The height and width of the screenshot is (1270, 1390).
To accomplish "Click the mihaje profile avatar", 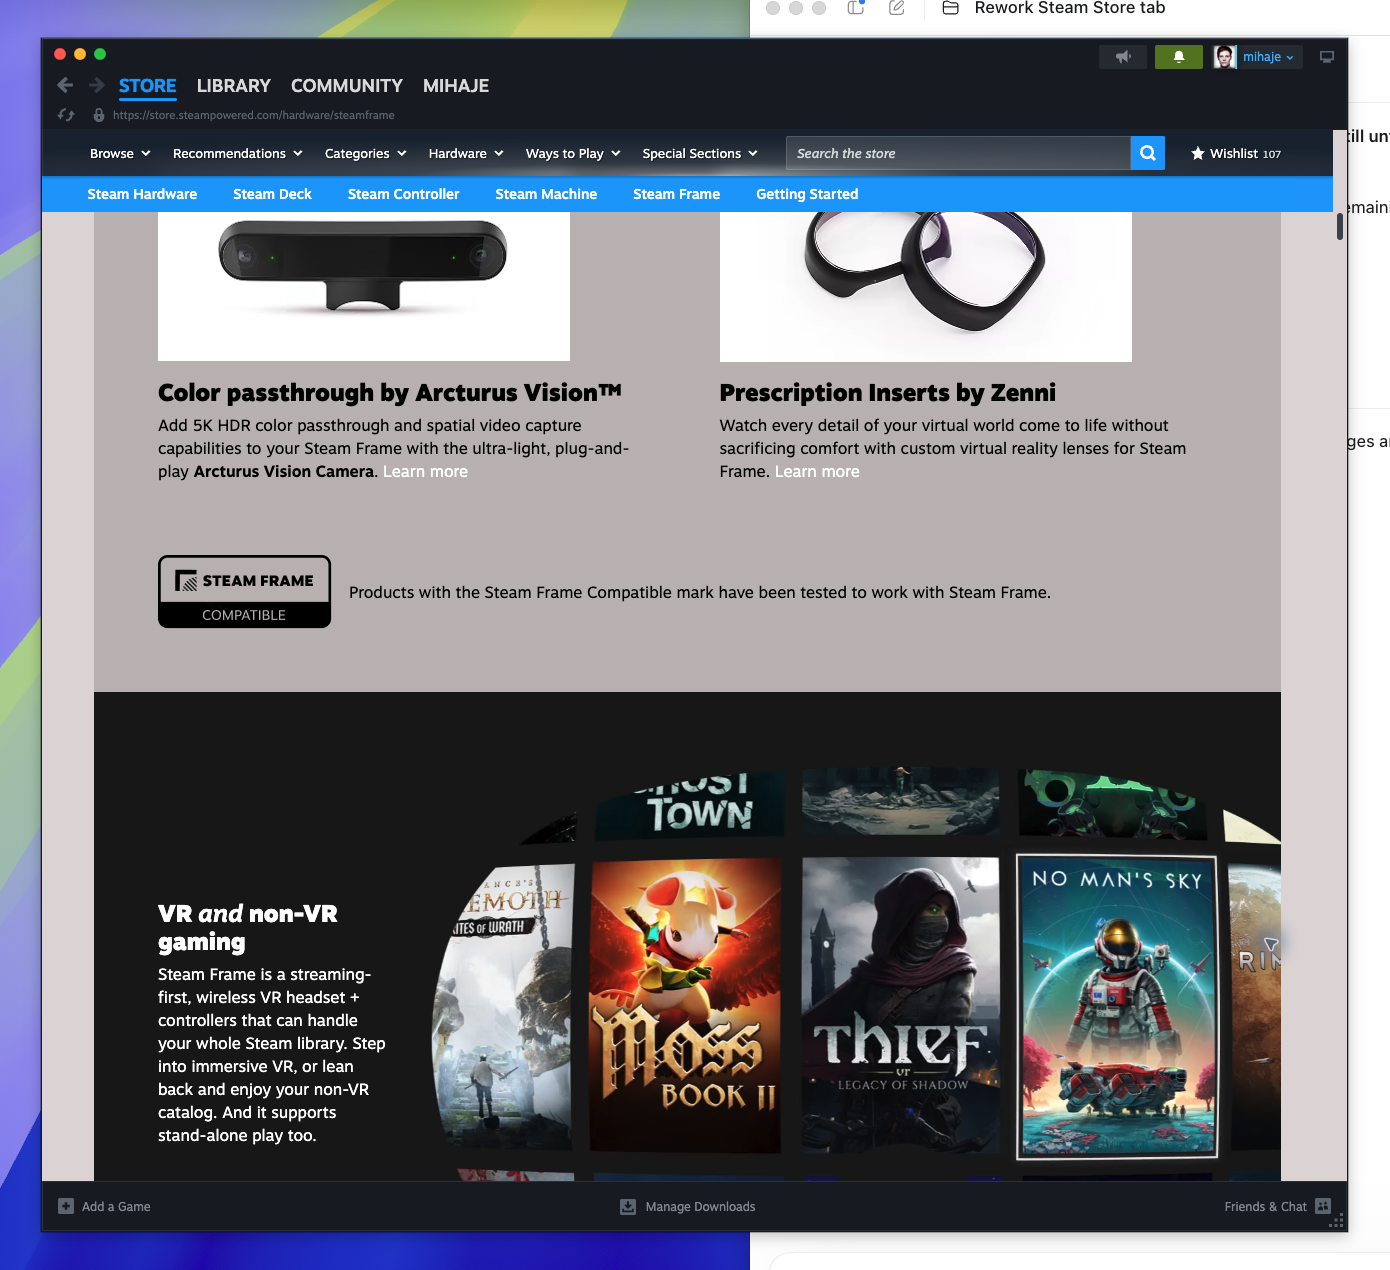I will (1225, 57).
